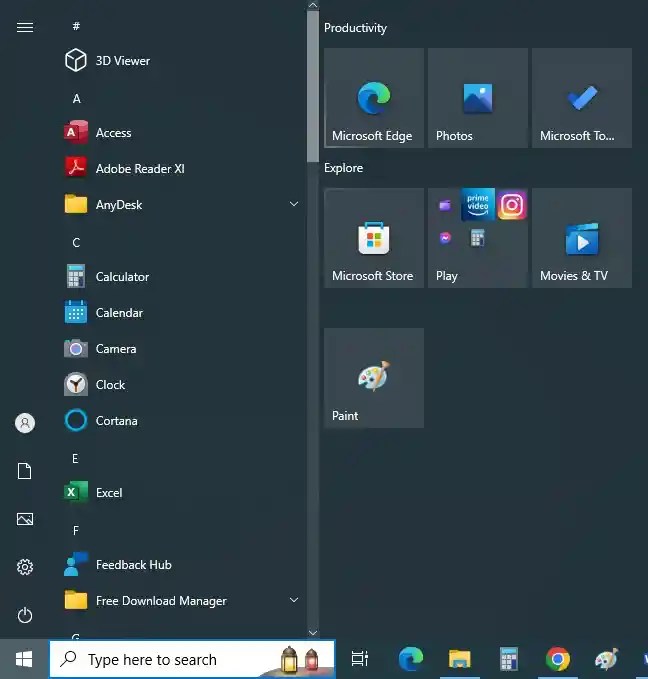Click the Power button icon
This screenshot has height=679, width=648.
pos(25,615)
